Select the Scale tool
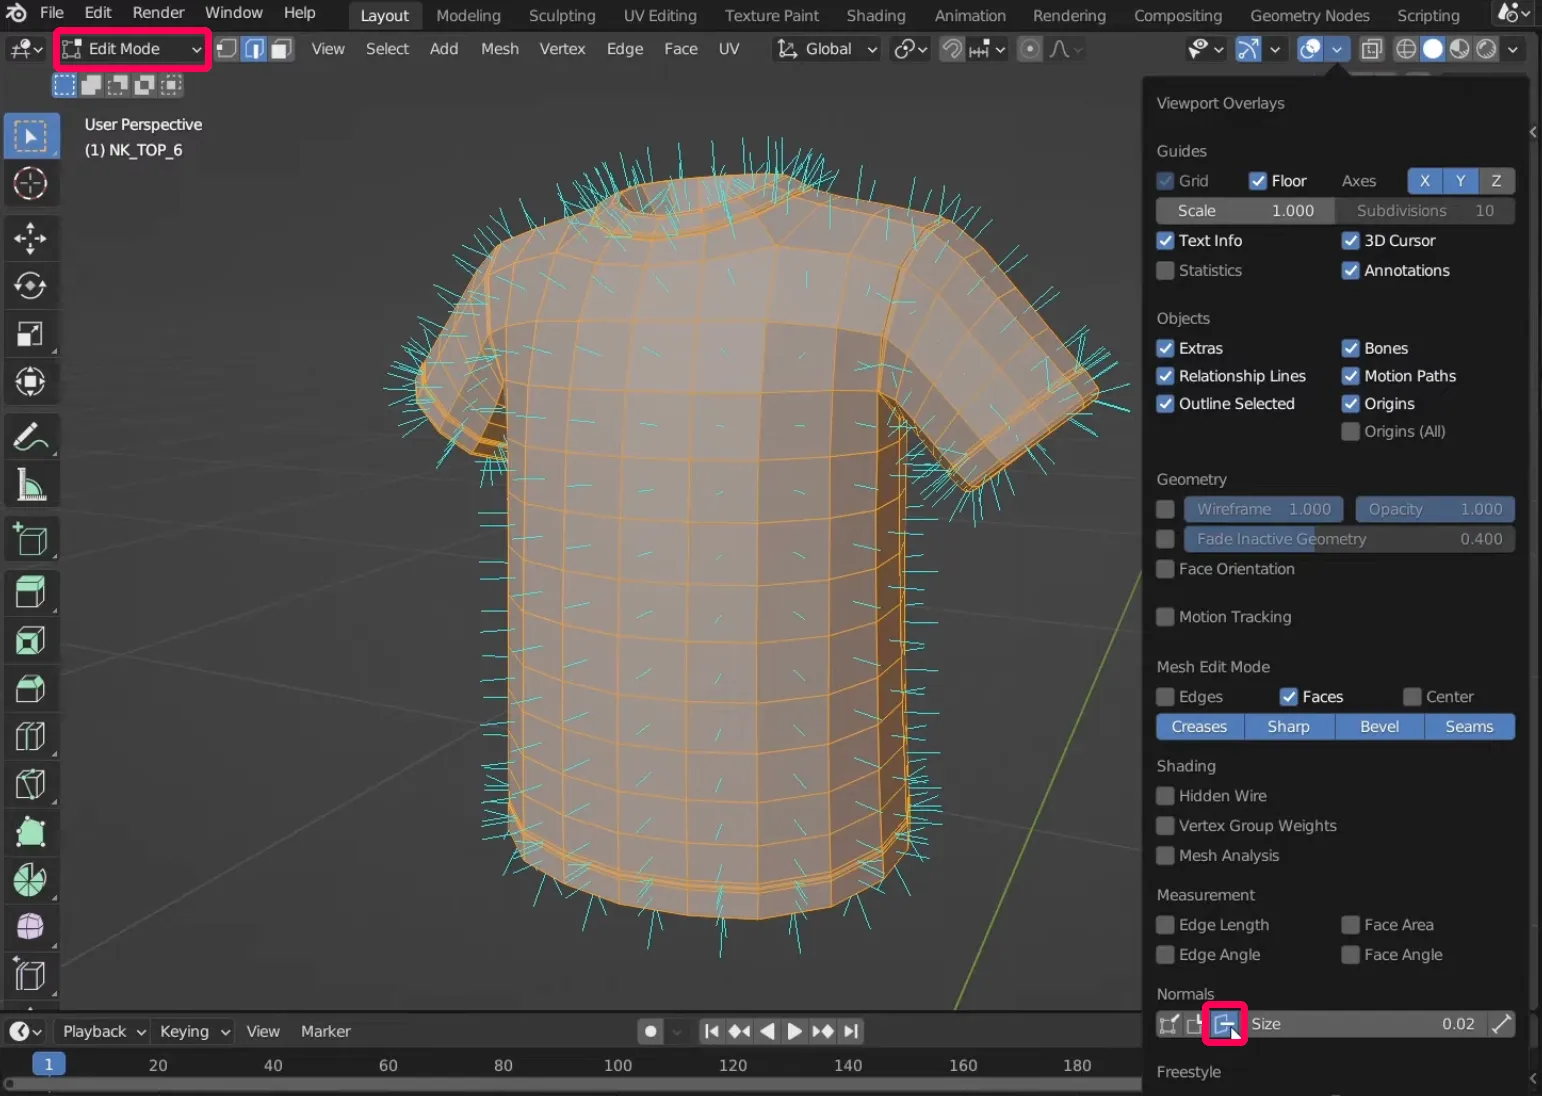The width and height of the screenshot is (1542, 1096). (x=31, y=334)
